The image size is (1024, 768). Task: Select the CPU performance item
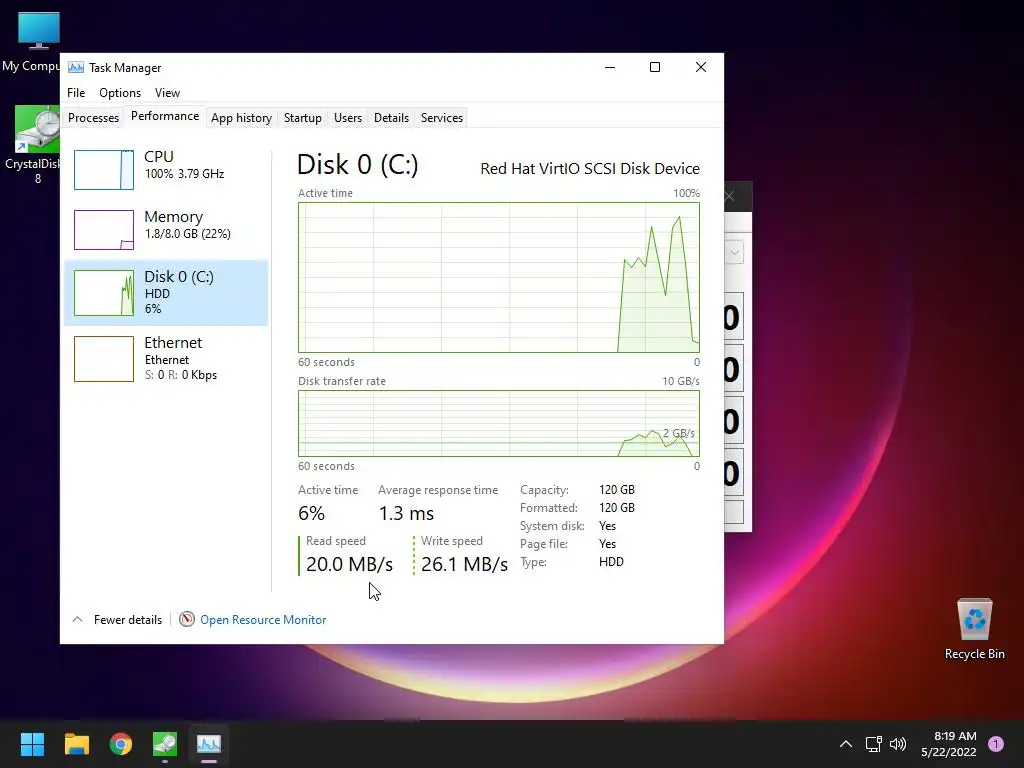coord(166,168)
